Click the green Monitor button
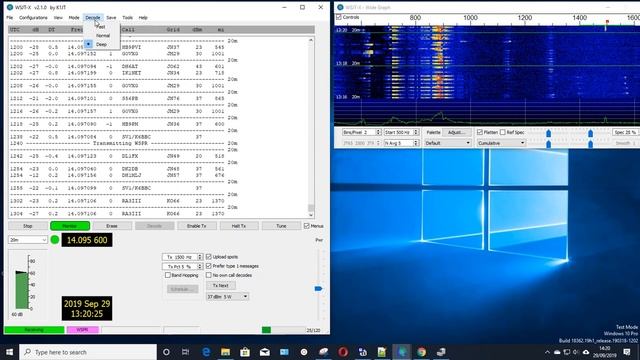The width and height of the screenshot is (640, 360). click(70, 226)
